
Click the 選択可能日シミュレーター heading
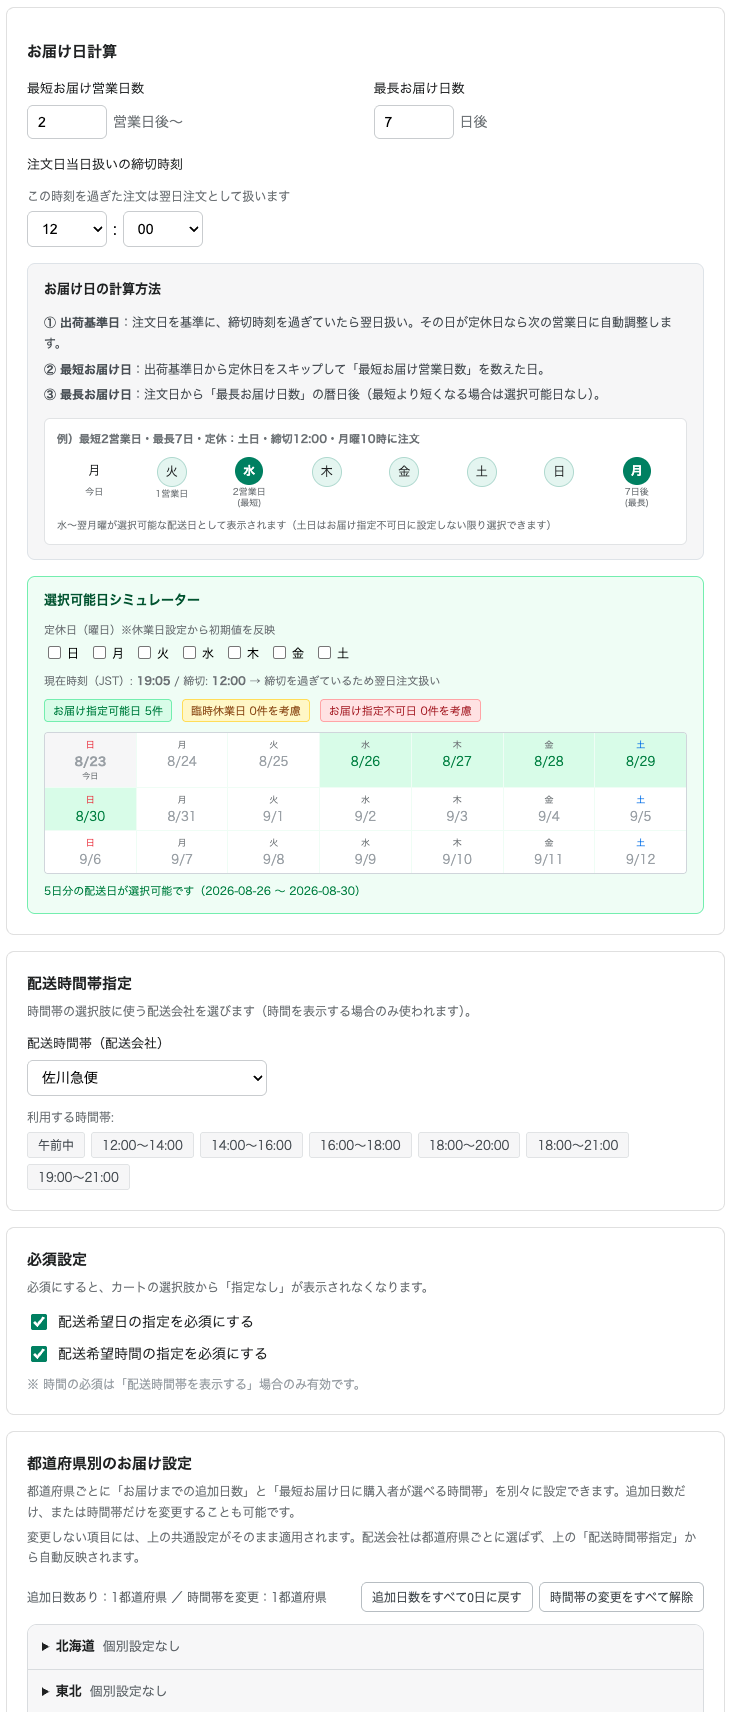122,600
